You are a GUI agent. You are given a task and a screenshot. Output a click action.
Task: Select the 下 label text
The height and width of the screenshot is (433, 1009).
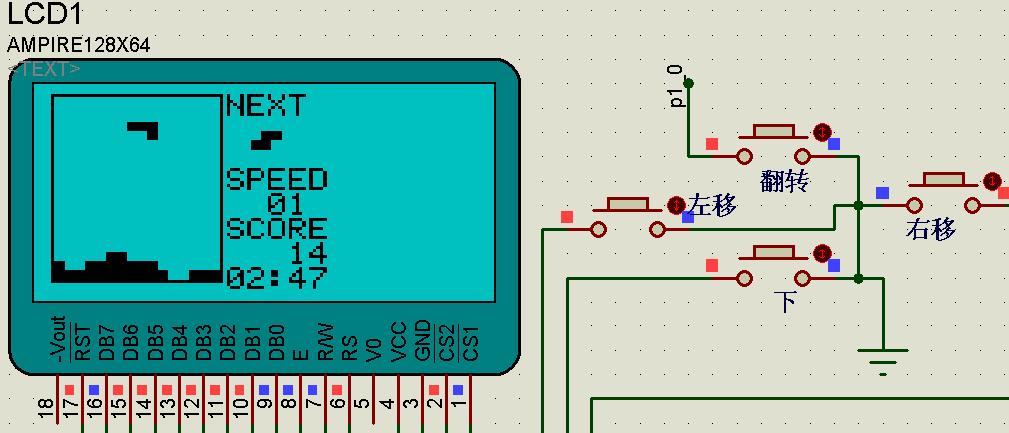point(785,301)
